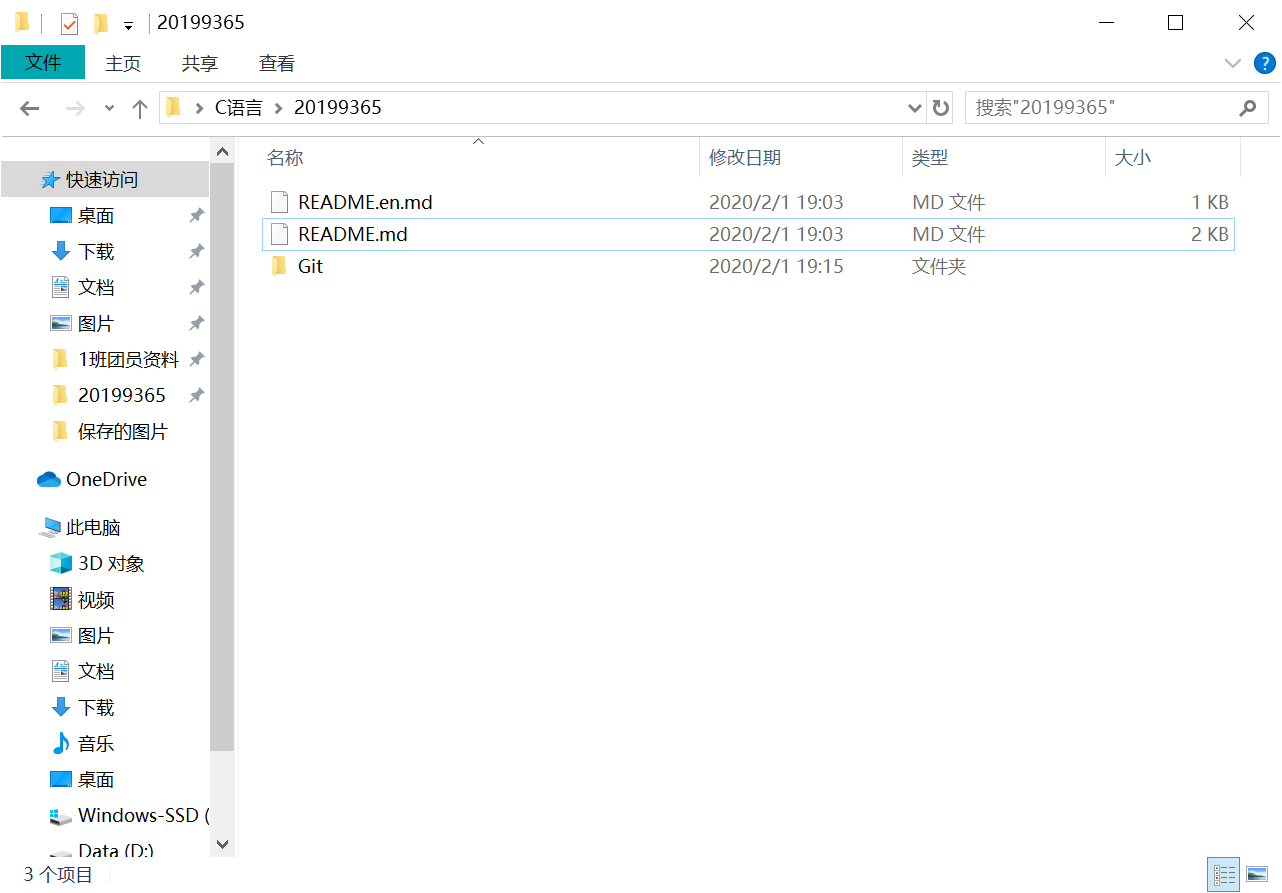The height and width of the screenshot is (893, 1282).
Task: Select the README.md file
Action: coord(748,234)
